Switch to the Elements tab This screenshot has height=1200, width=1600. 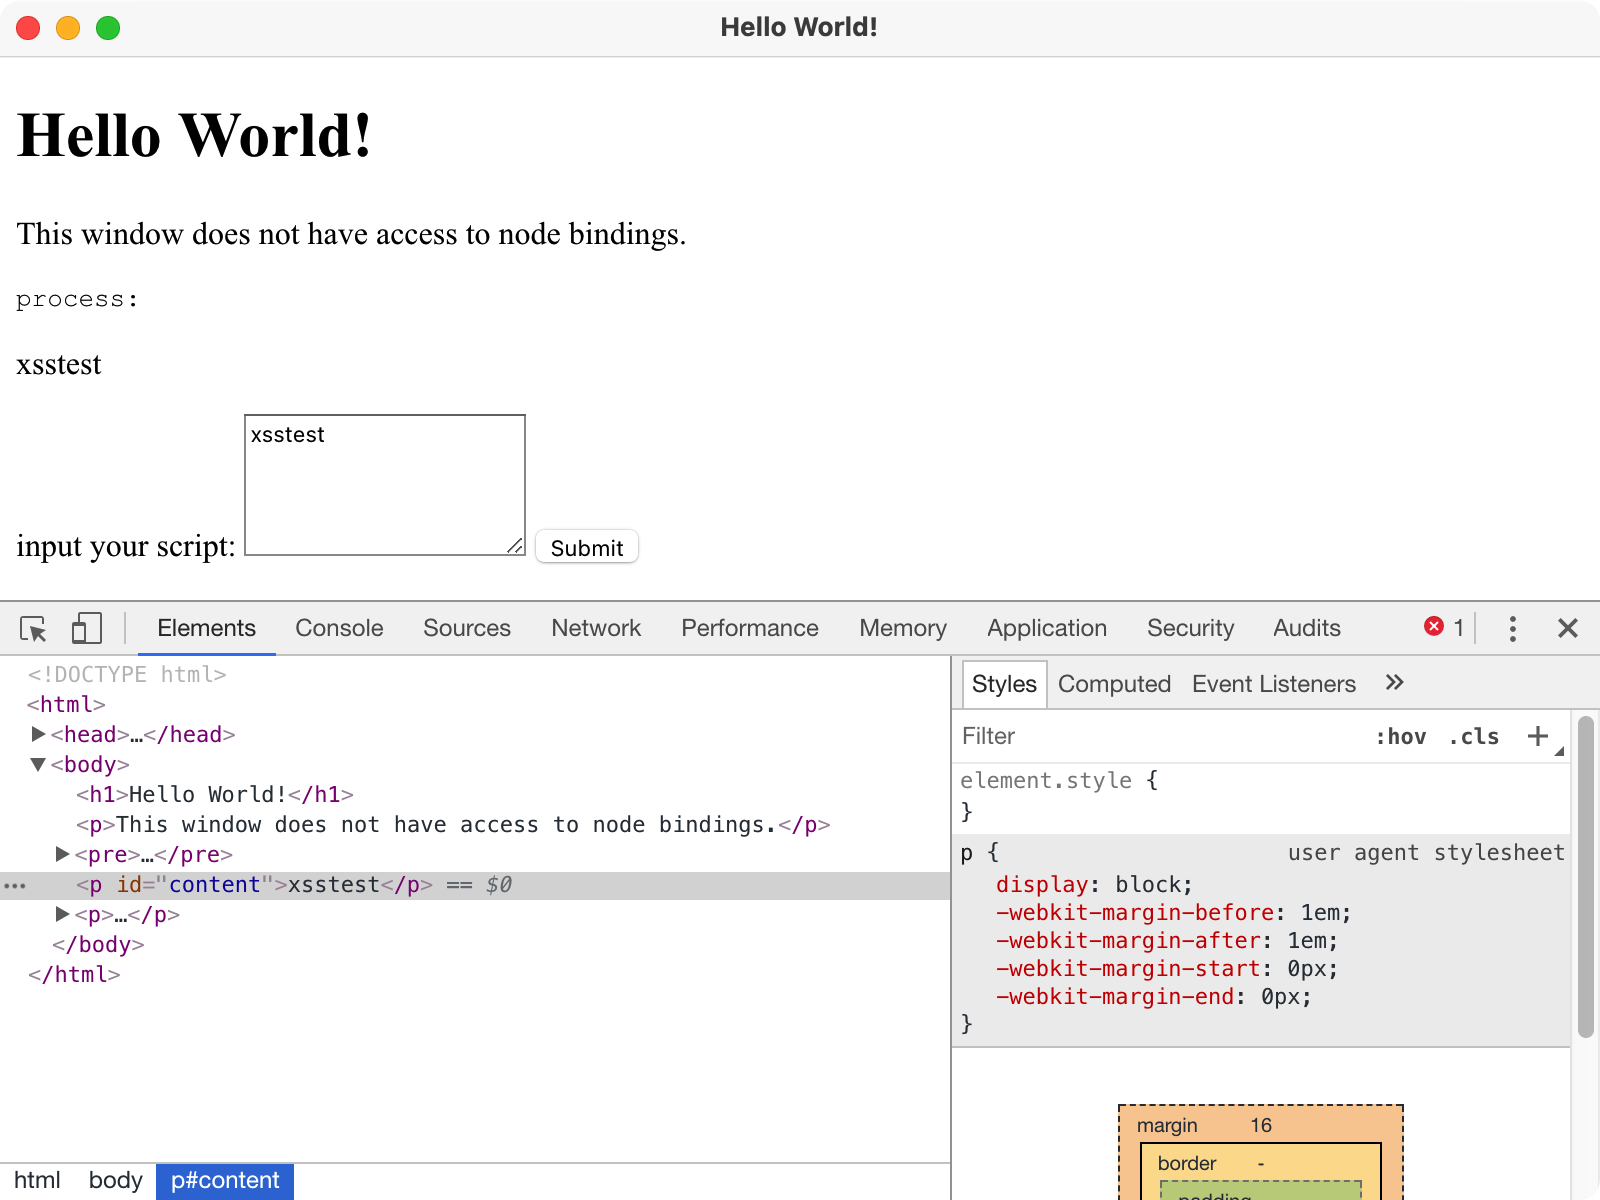[207, 628]
